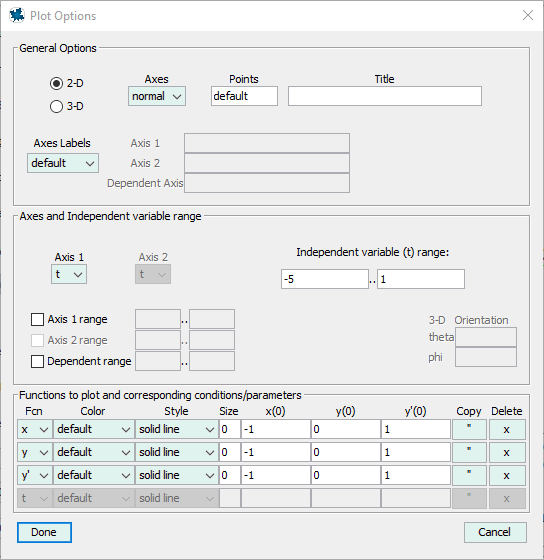Viewport: 544px width, 560px height.
Task: Click the copy button for the y' function row
Action: 469,475
